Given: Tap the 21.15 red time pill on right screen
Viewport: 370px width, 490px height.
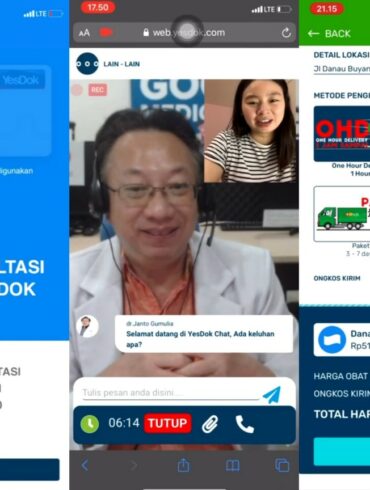Looking at the screenshot, I should (x=327, y=8).
